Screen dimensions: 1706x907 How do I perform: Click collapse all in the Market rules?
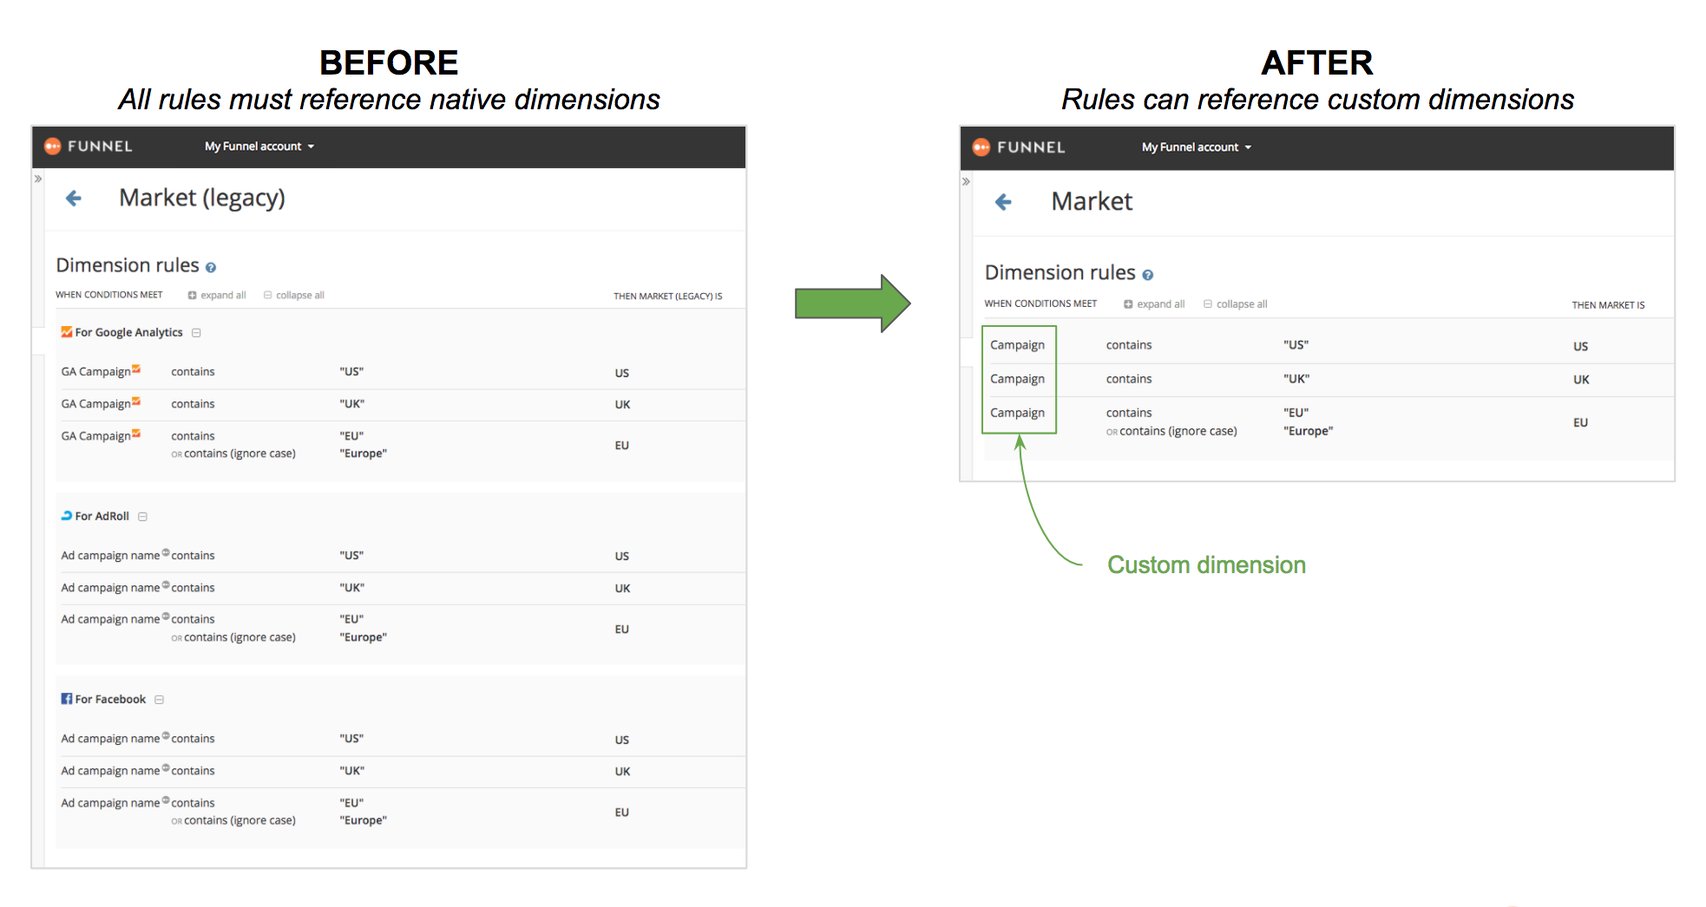pyautogui.click(x=1235, y=304)
